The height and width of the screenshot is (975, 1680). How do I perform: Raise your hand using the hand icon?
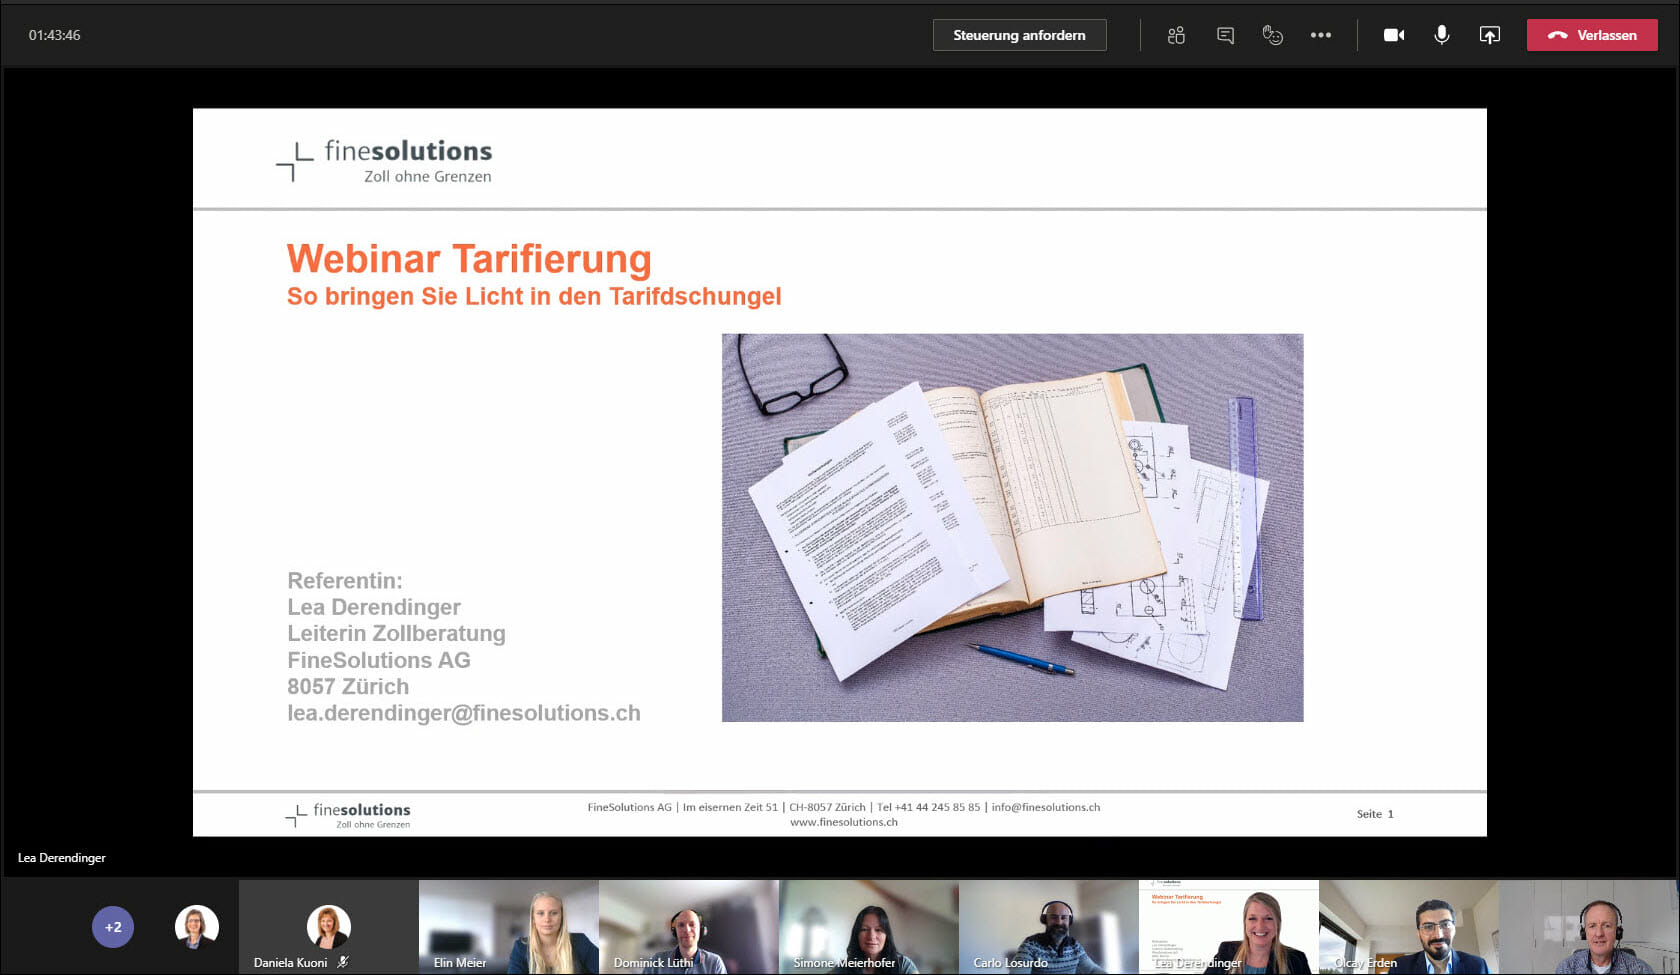pyautogui.click(x=1272, y=34)
